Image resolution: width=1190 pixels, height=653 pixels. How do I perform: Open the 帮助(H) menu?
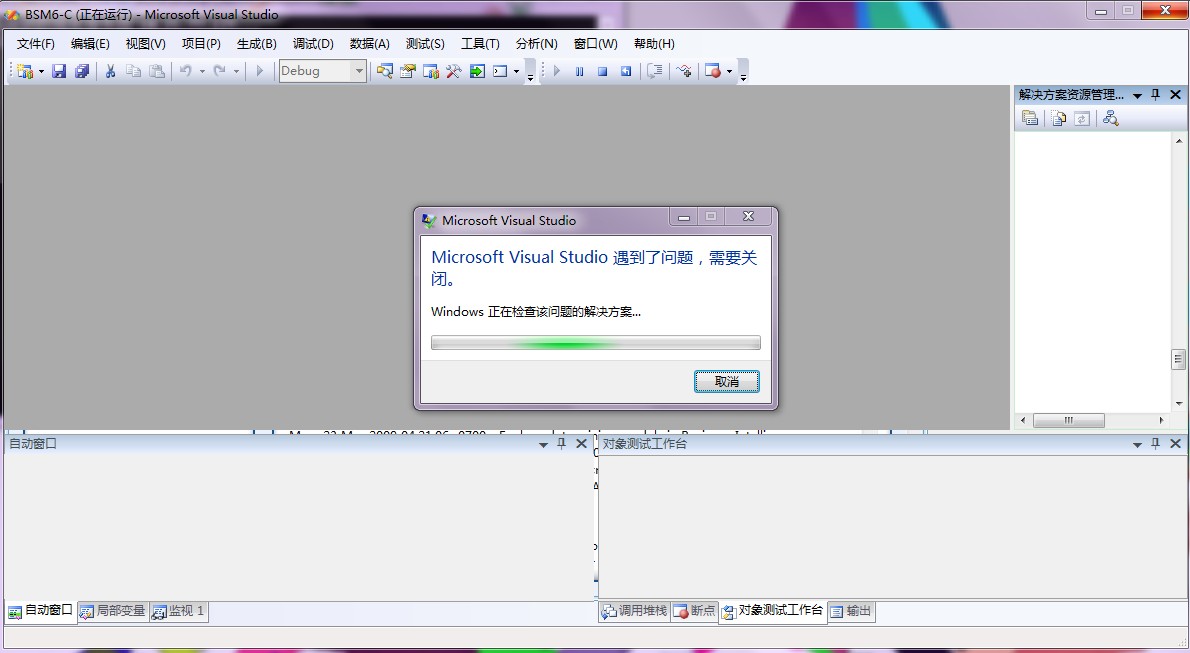(x=654, y=44)
